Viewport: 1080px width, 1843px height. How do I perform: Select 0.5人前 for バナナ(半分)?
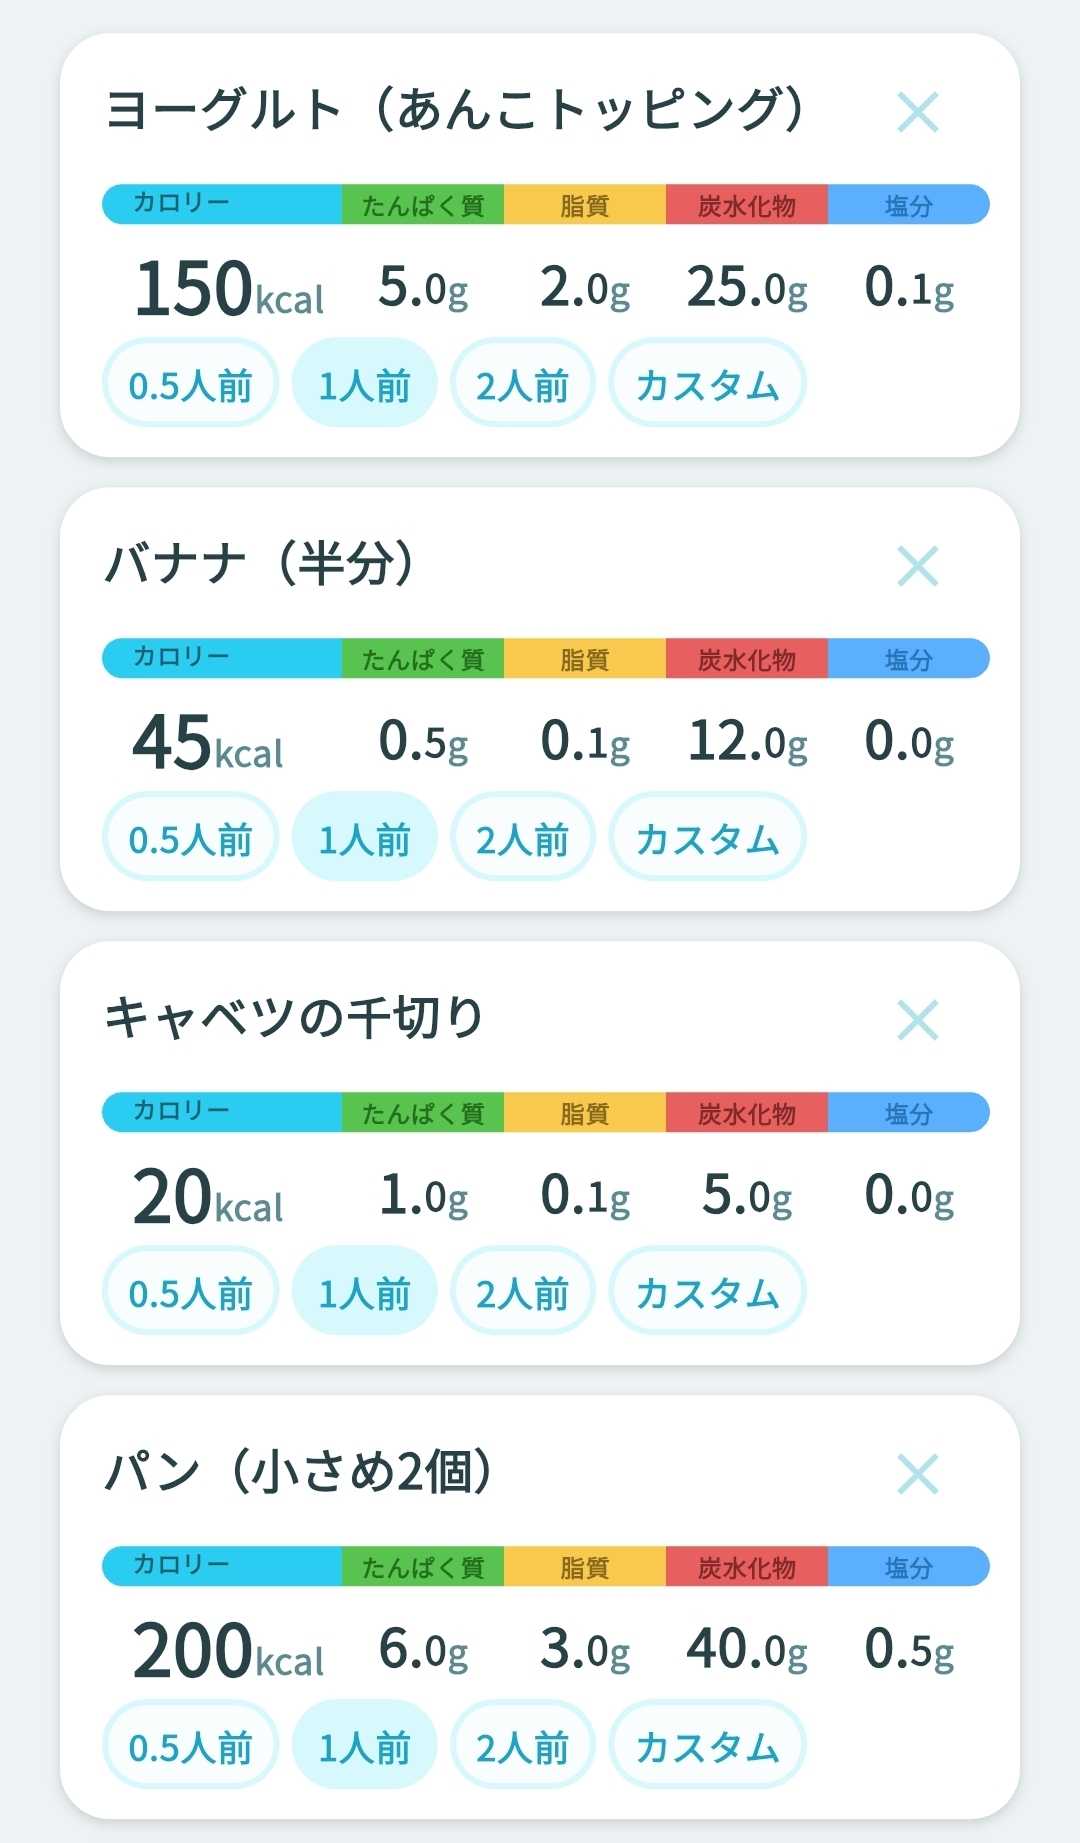coord(190,838)
